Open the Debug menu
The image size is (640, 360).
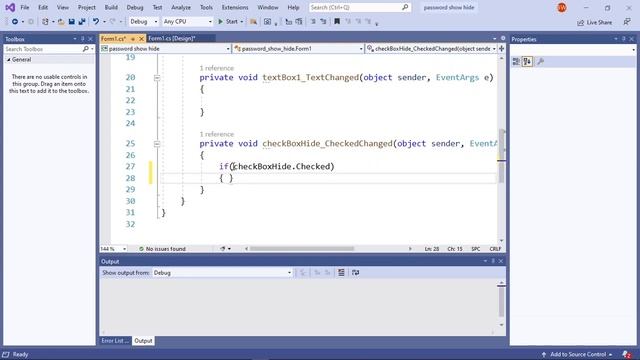click(135, 7)
